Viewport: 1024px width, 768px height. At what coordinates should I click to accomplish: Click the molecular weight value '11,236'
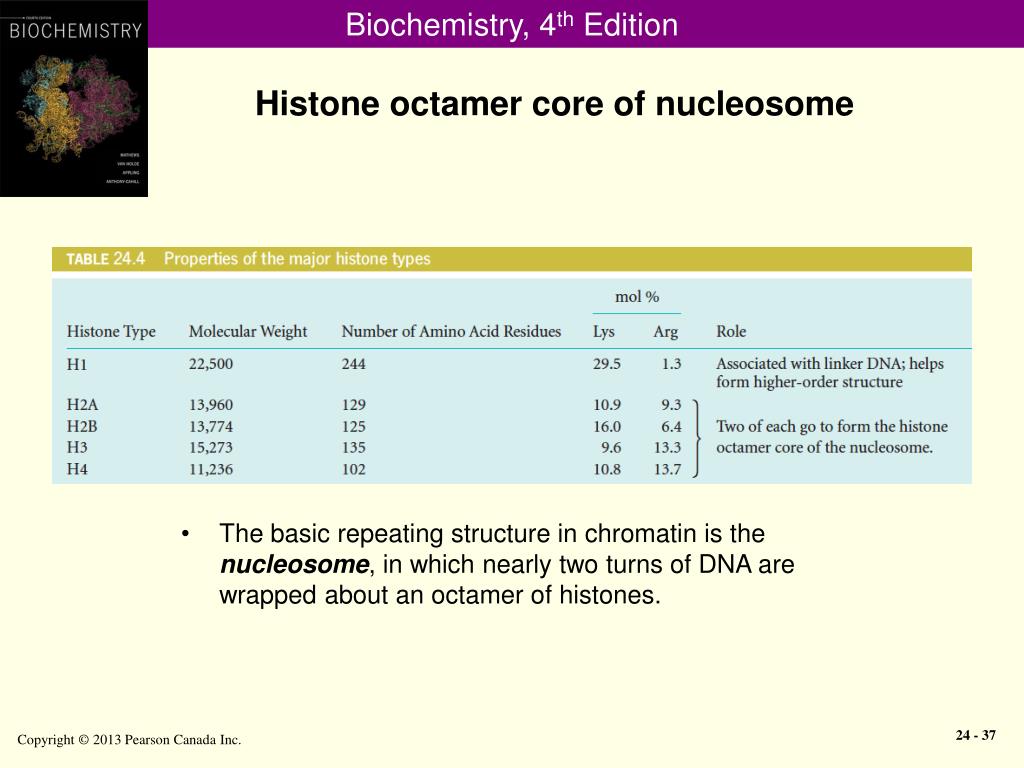pyautogui.click(x=211, y=469)
